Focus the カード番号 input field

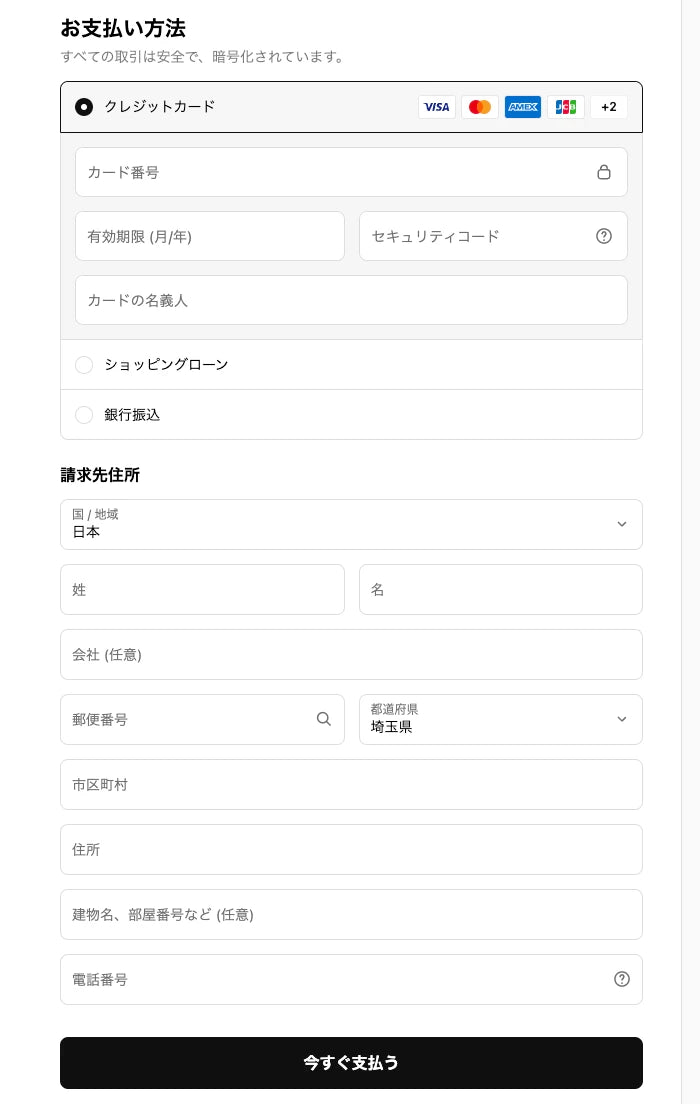[x=330, y=172]
